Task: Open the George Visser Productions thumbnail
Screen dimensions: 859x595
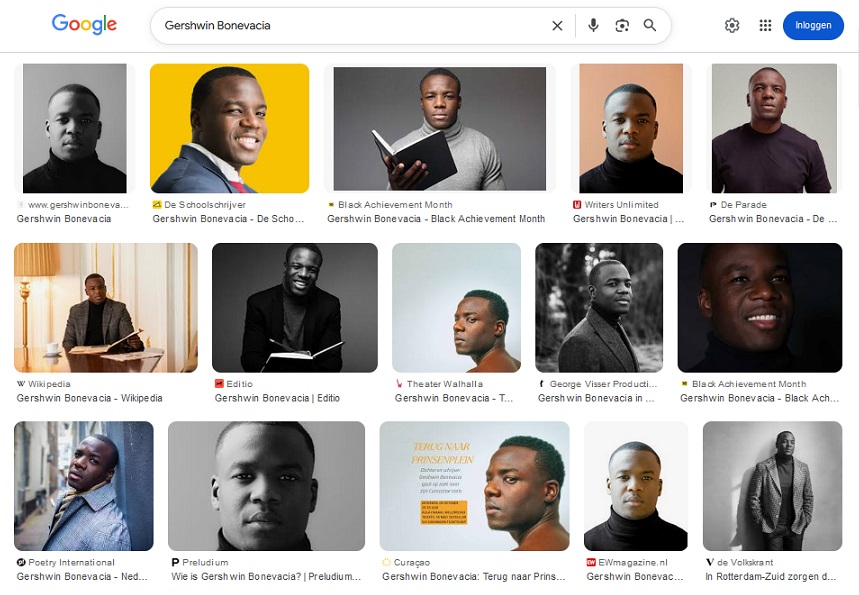Action: [x=598, y=307]
